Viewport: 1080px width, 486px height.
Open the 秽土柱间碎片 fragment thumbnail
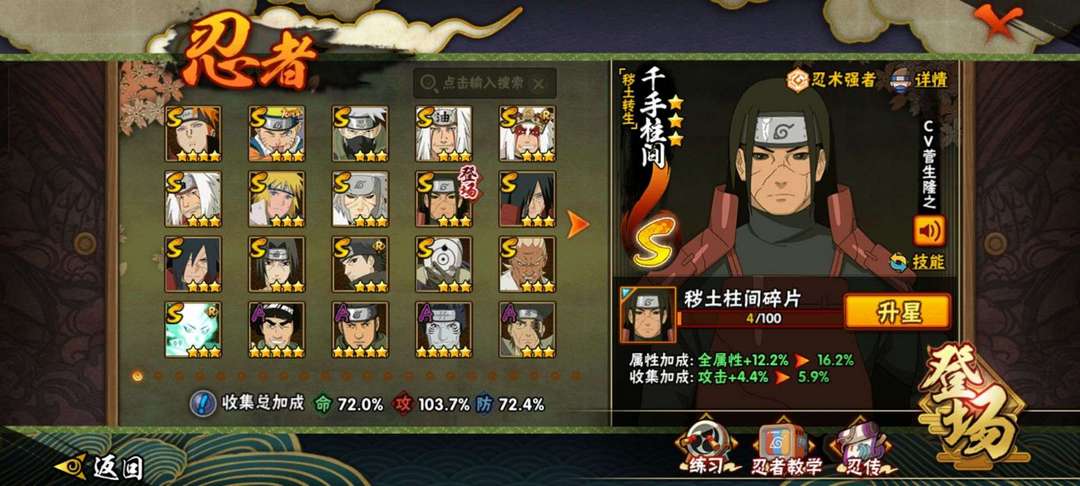click(647, 315)
